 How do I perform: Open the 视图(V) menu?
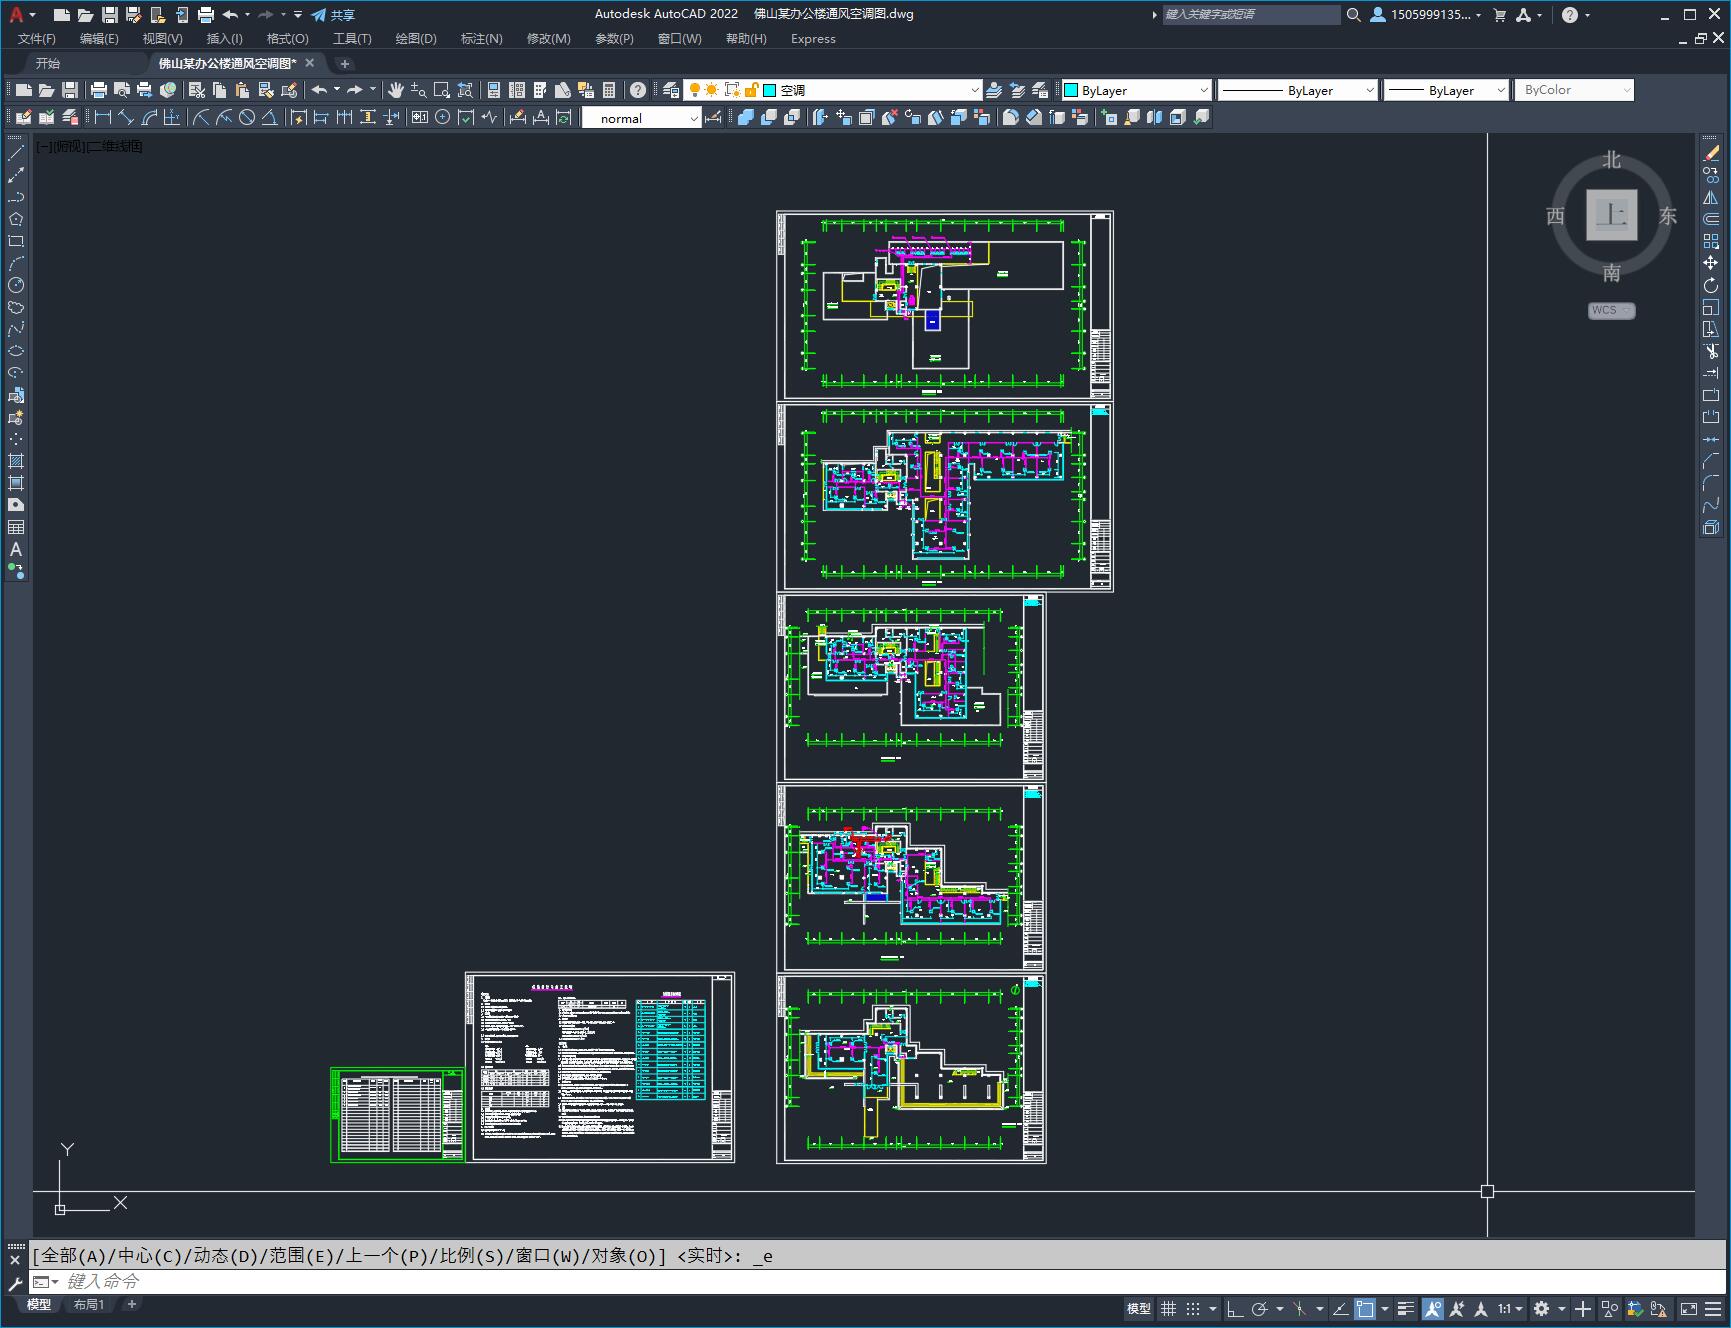click(162, 39)
